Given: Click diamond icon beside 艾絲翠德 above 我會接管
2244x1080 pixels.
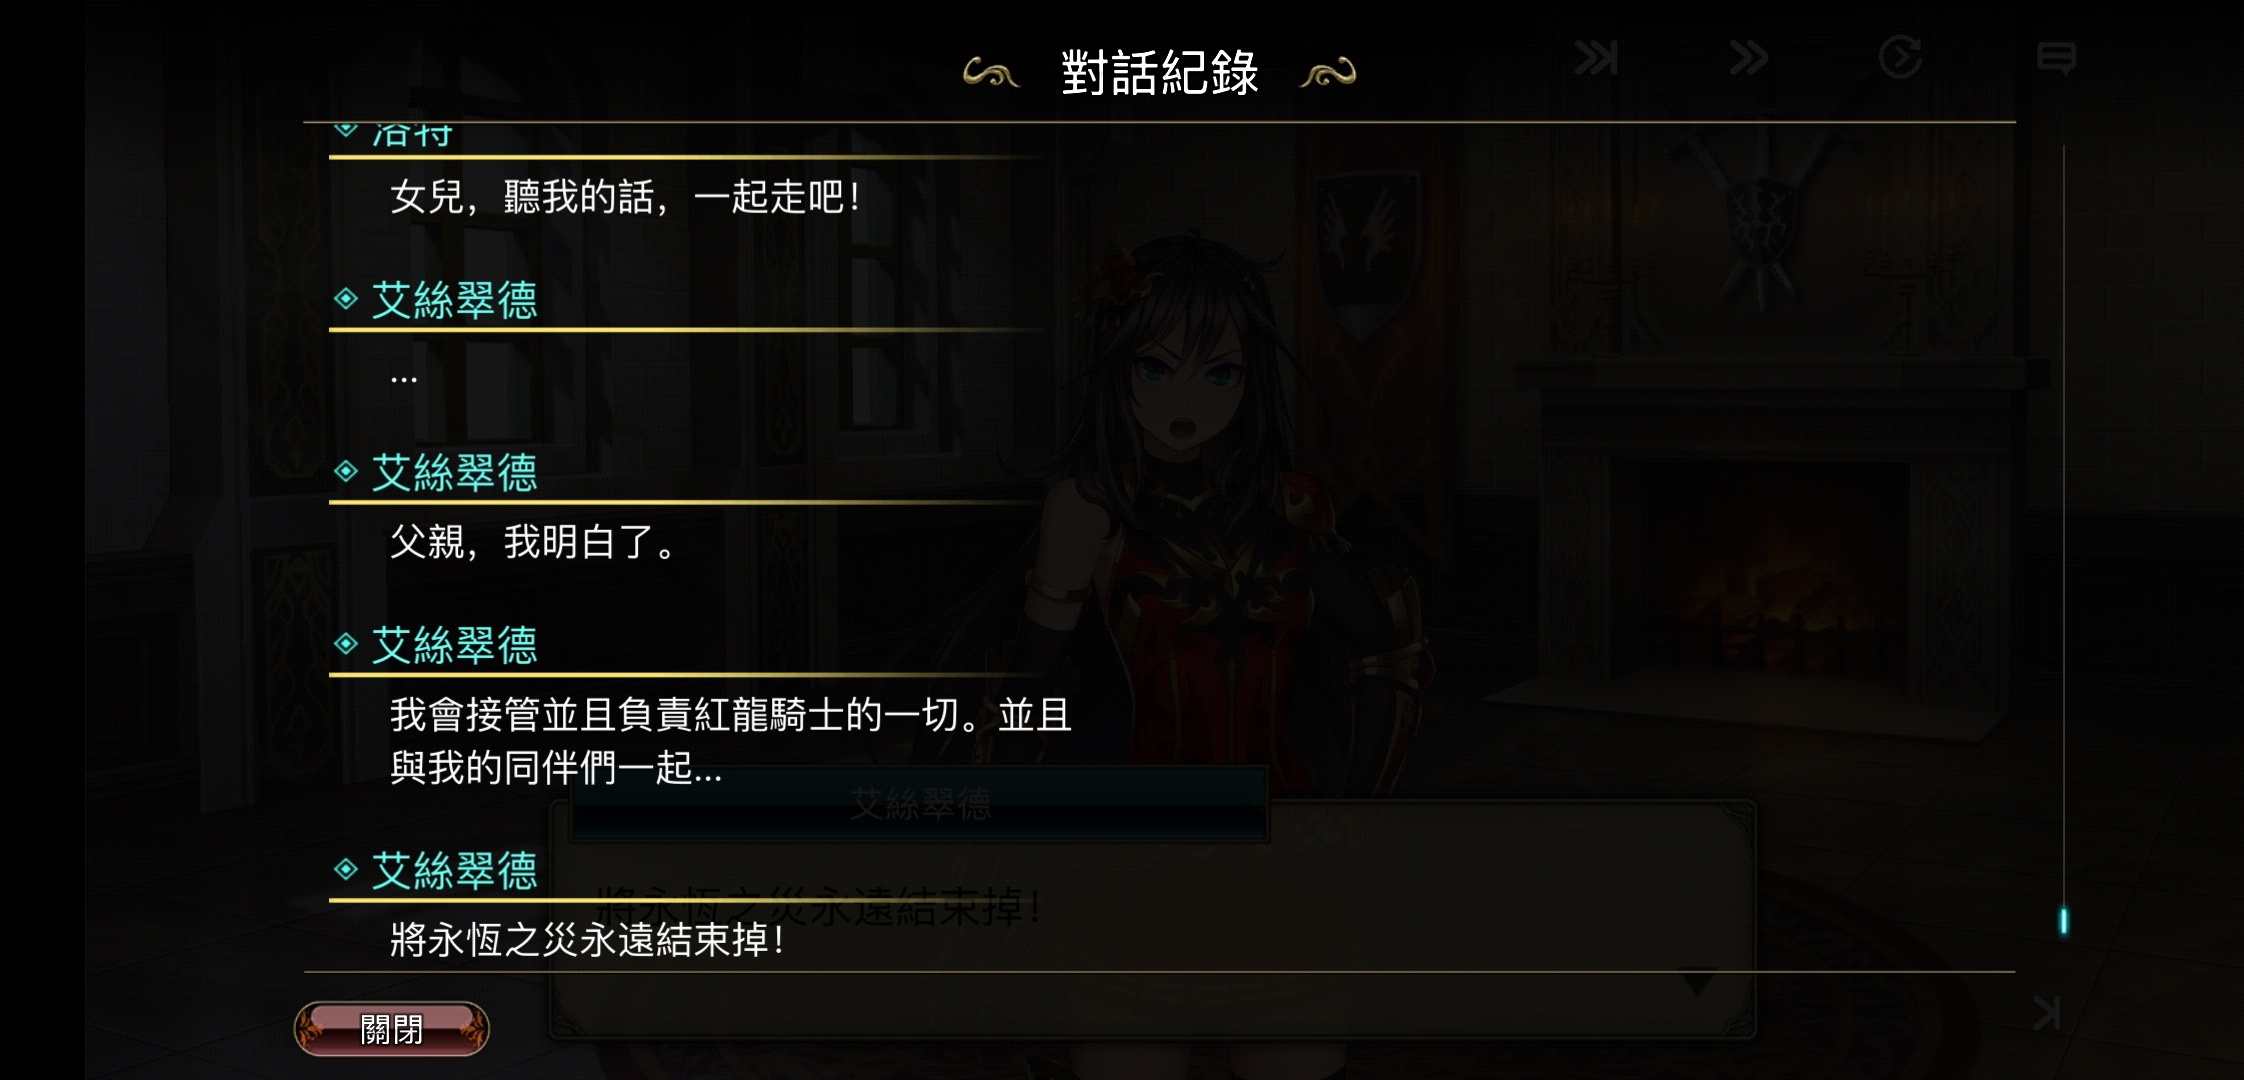Looking at the screenshot, I should click(346, 644).
